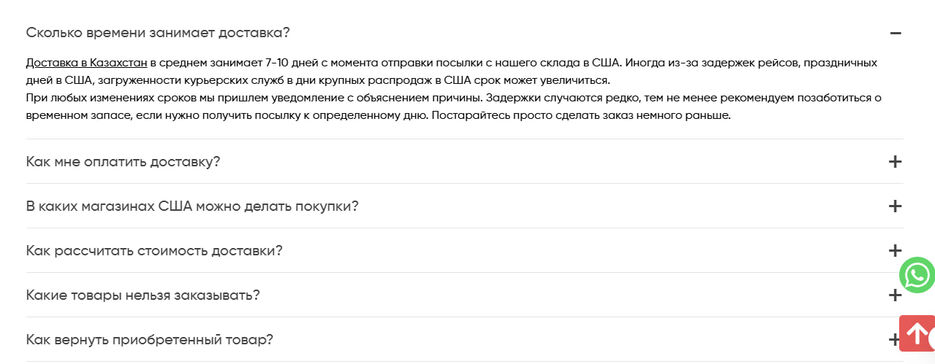Open 'В каких магазинах США можно делать покупки?'
The height and width of the screenshot is (364, 935).
(193, 206)
